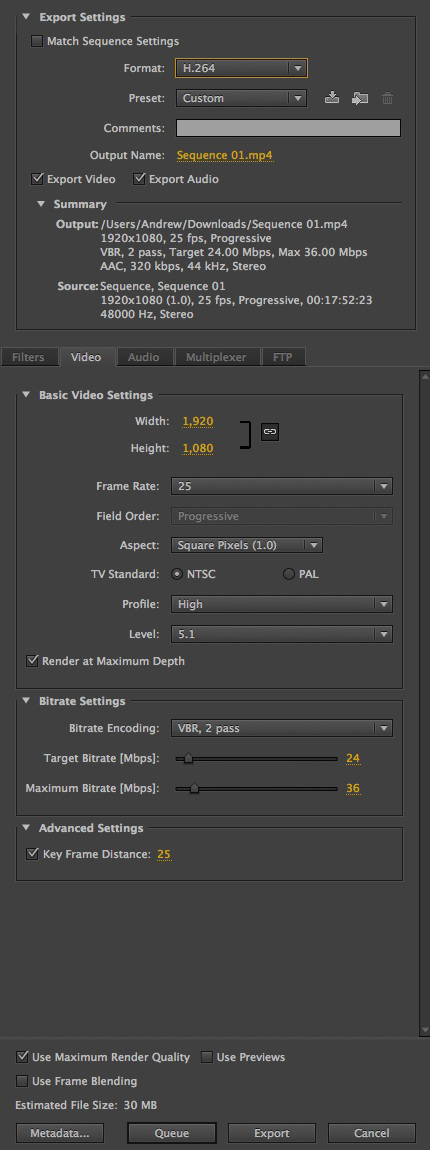Select the PAL TV Standard radio button
The width and height of the screenshot is (430, 1150).
coord(288,574)
